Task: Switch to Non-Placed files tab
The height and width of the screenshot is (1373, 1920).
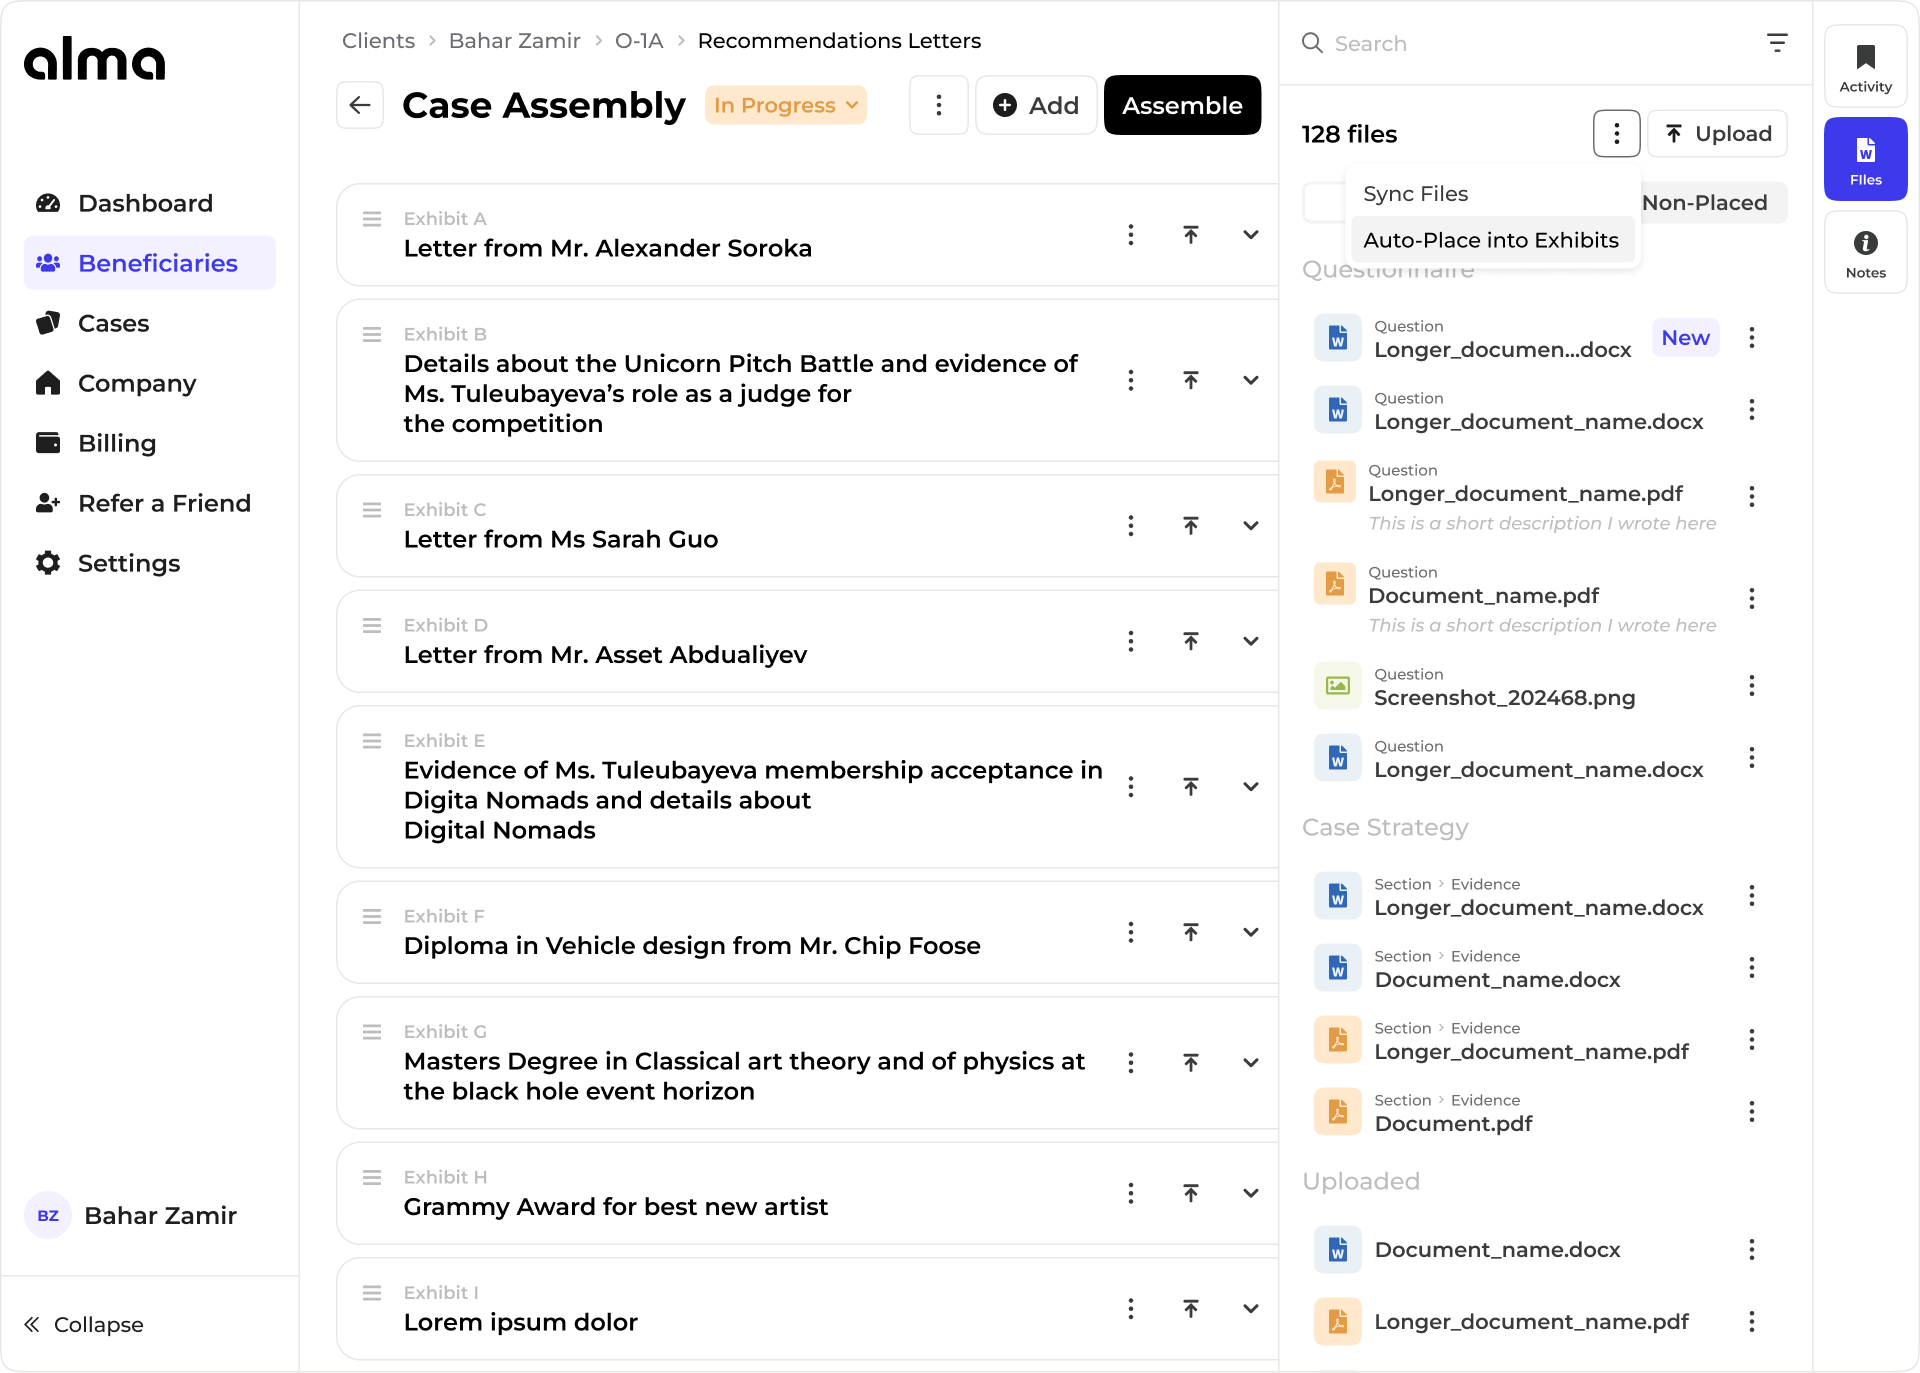Action: 1704,203
